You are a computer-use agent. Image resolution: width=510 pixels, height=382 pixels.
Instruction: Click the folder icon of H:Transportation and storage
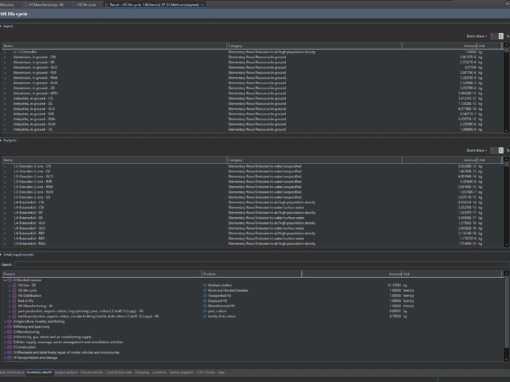(x=10, y=358)
